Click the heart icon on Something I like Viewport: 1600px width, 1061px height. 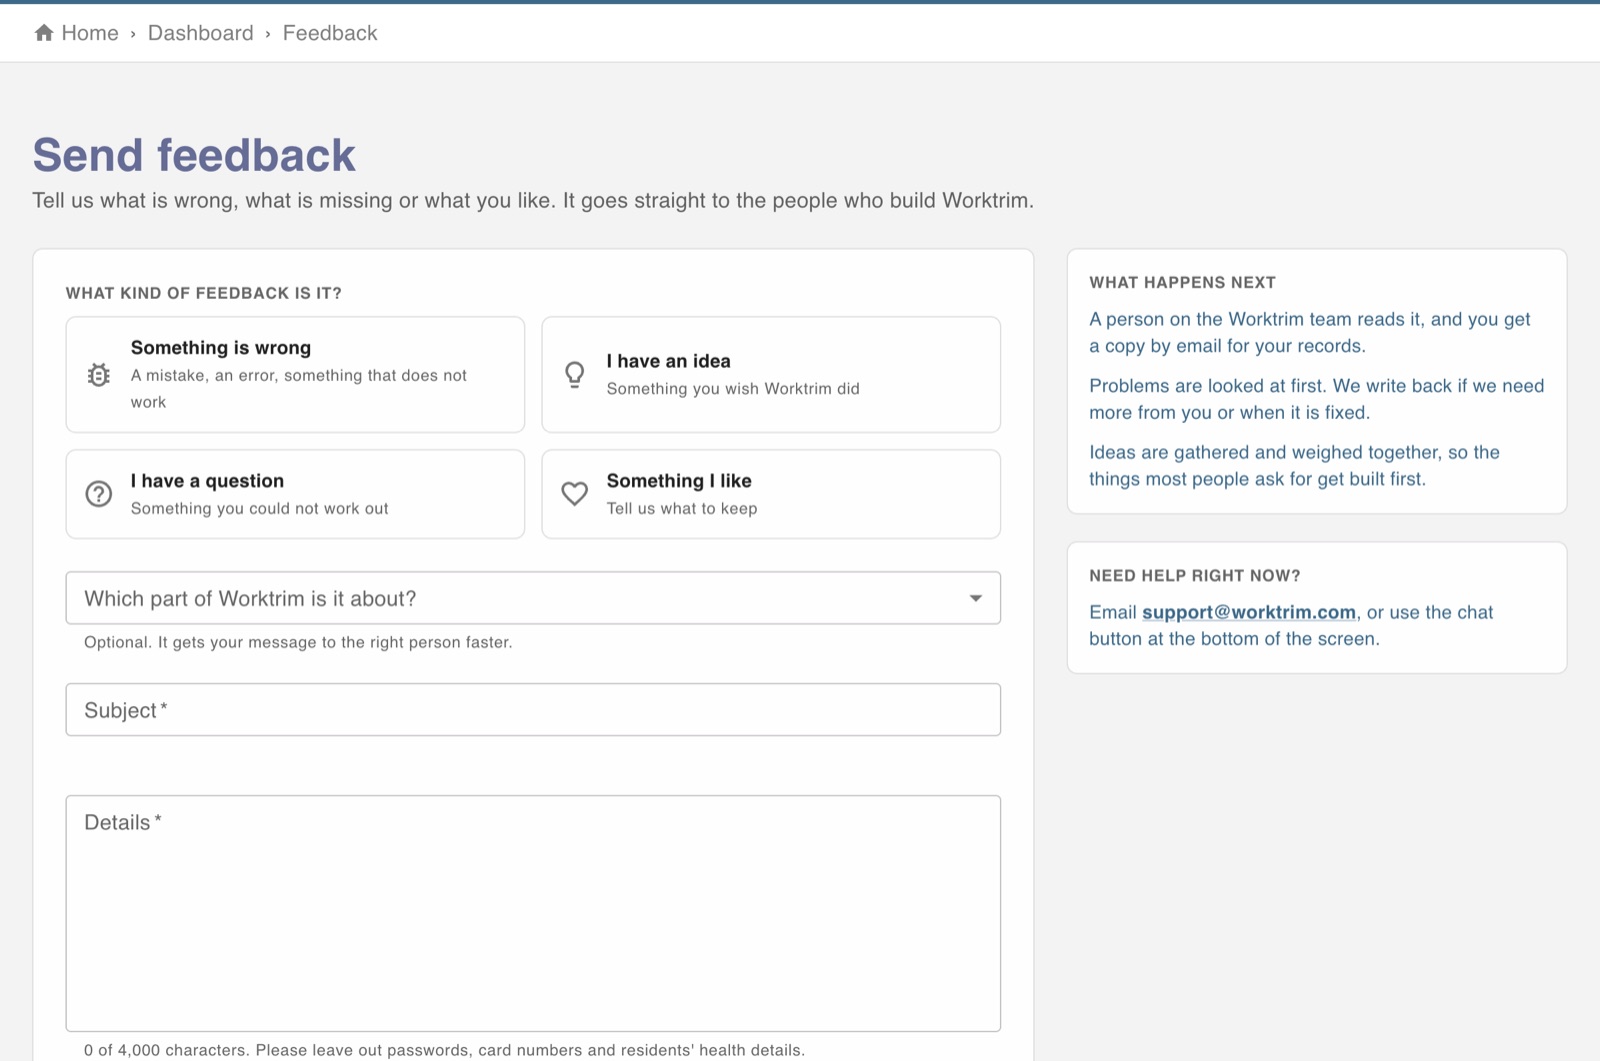(574, 494)
